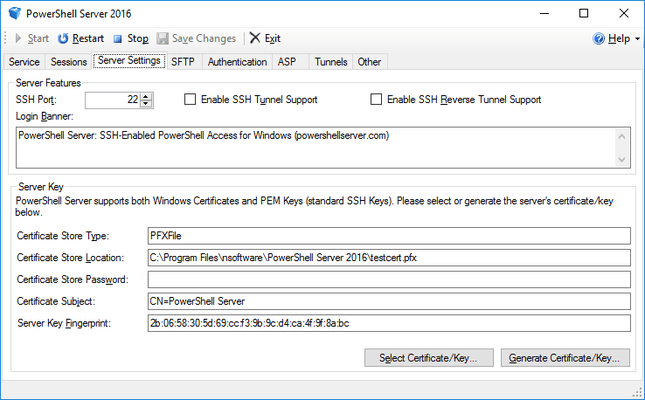645x400 pixels.
Task: Close the PowerShell Server 2016 window
Action: click(624, 14)
